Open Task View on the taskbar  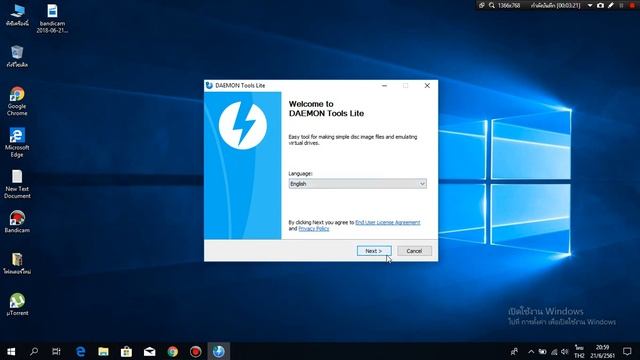click(x=56, y=351)
